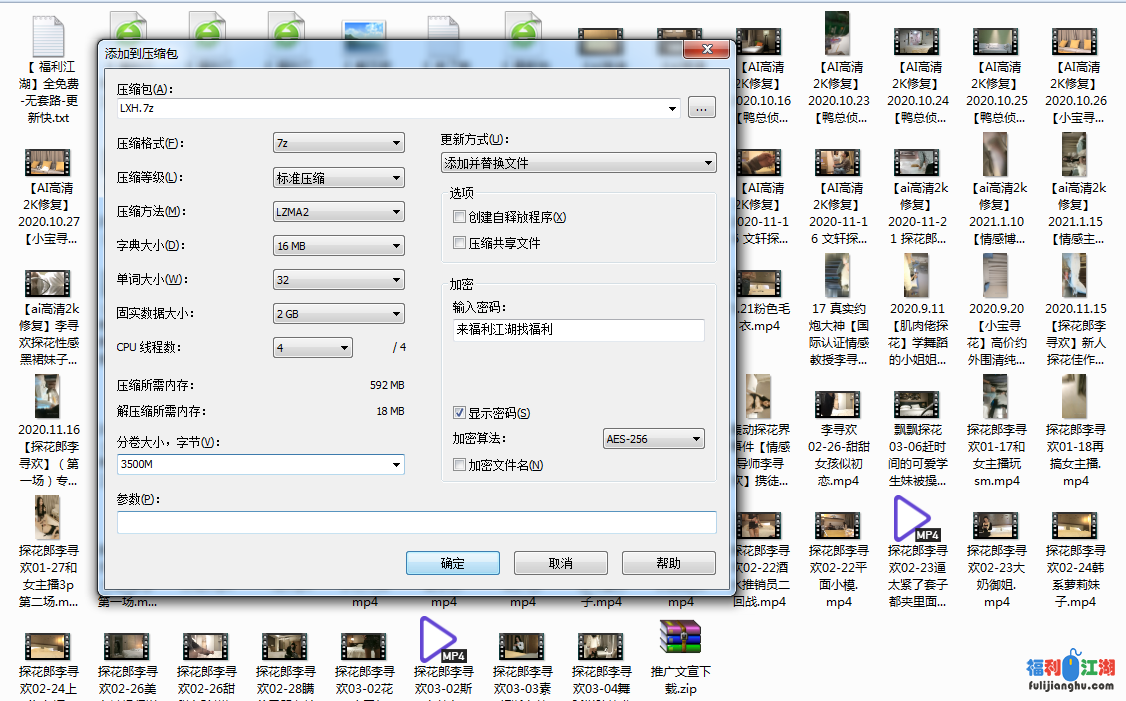The image size is (1126, 701).
Task: Select the text file icon at top-left
Action: pyautogui.click(x=48, y=36)
